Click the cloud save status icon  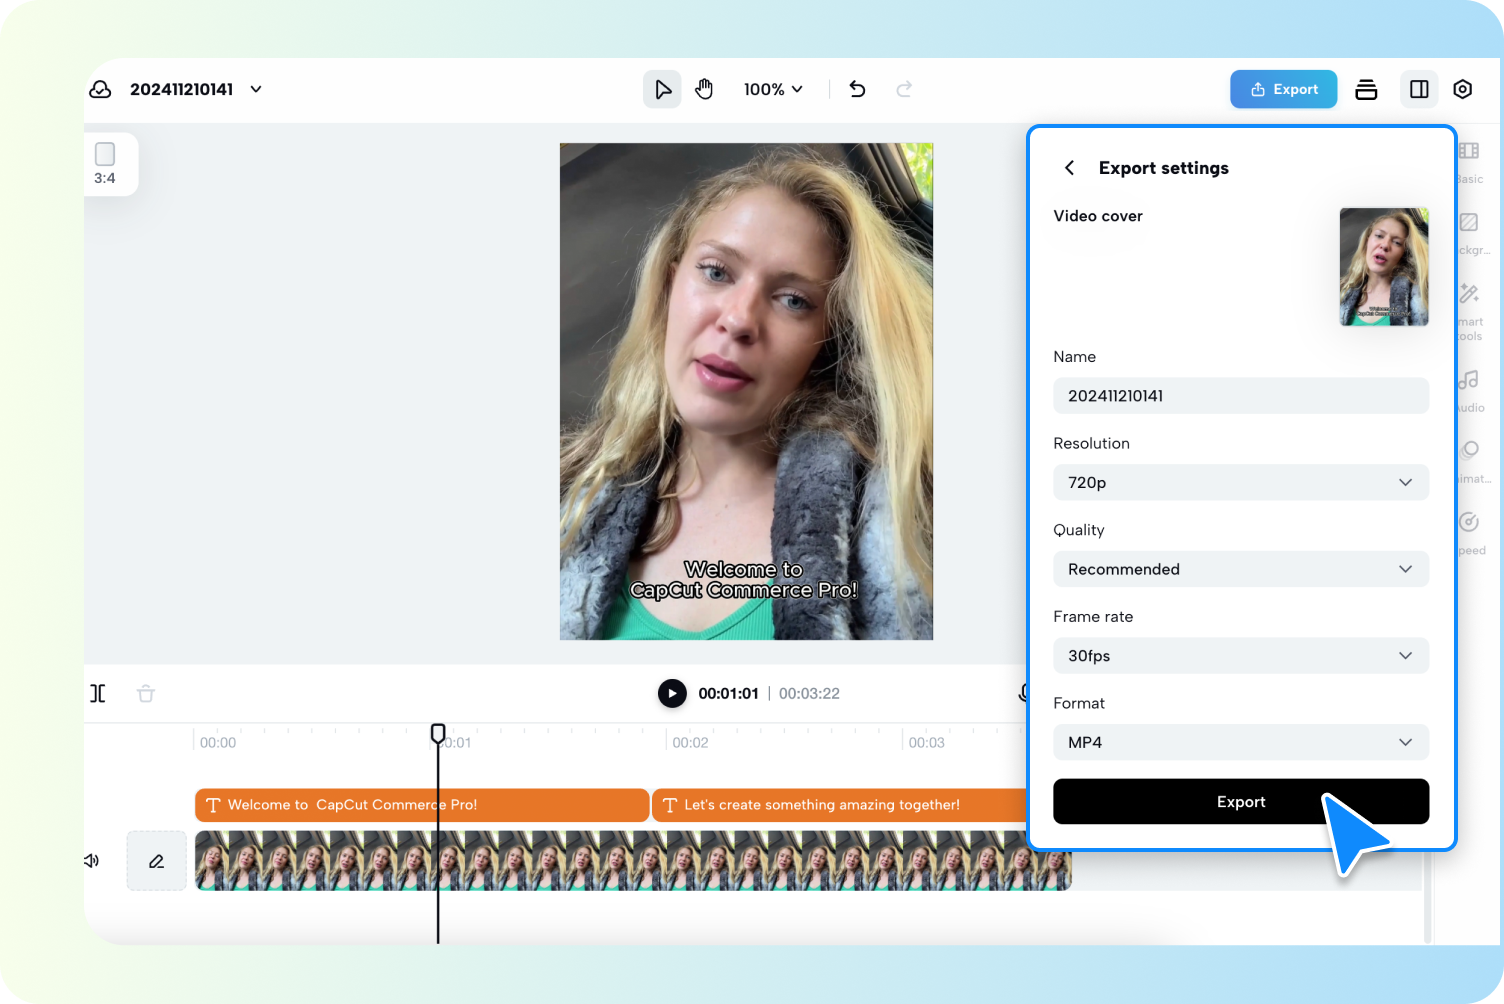[x=100, y=89]
